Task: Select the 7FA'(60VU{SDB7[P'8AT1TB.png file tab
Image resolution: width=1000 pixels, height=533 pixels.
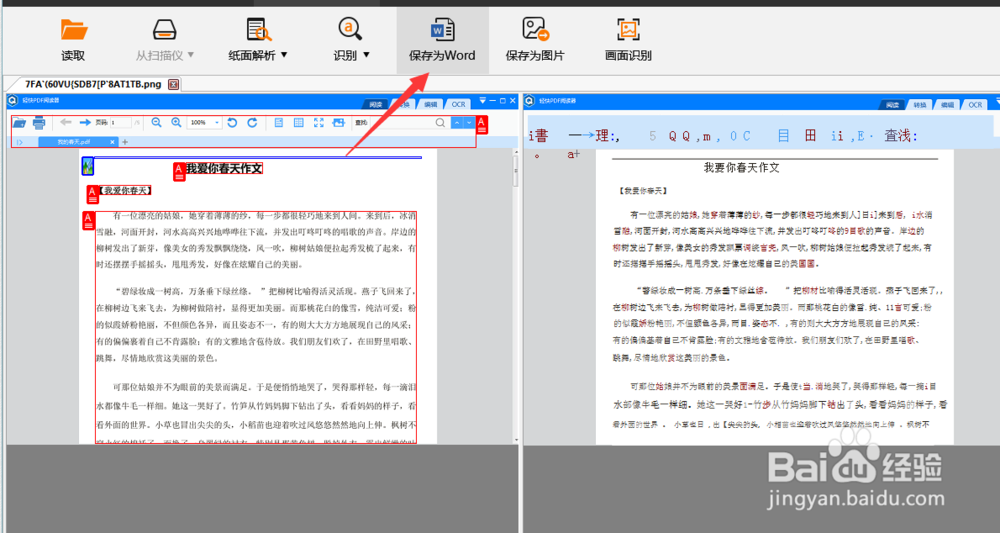Action: click(92, 84)
